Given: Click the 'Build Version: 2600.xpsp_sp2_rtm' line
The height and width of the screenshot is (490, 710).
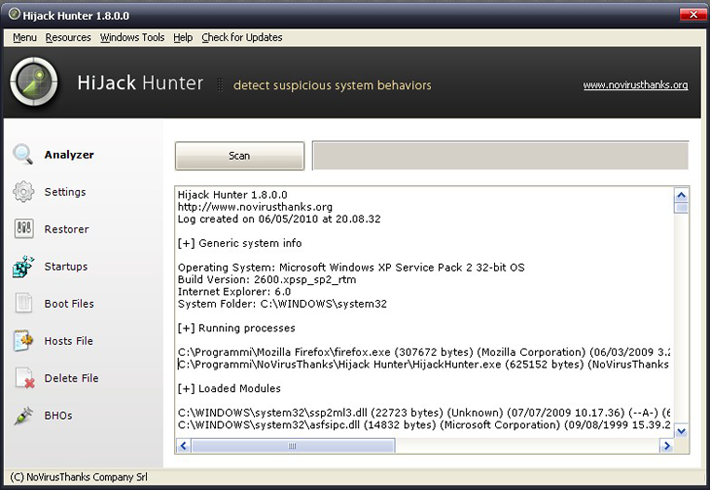Looking at the screenshot, I should 267,279.
